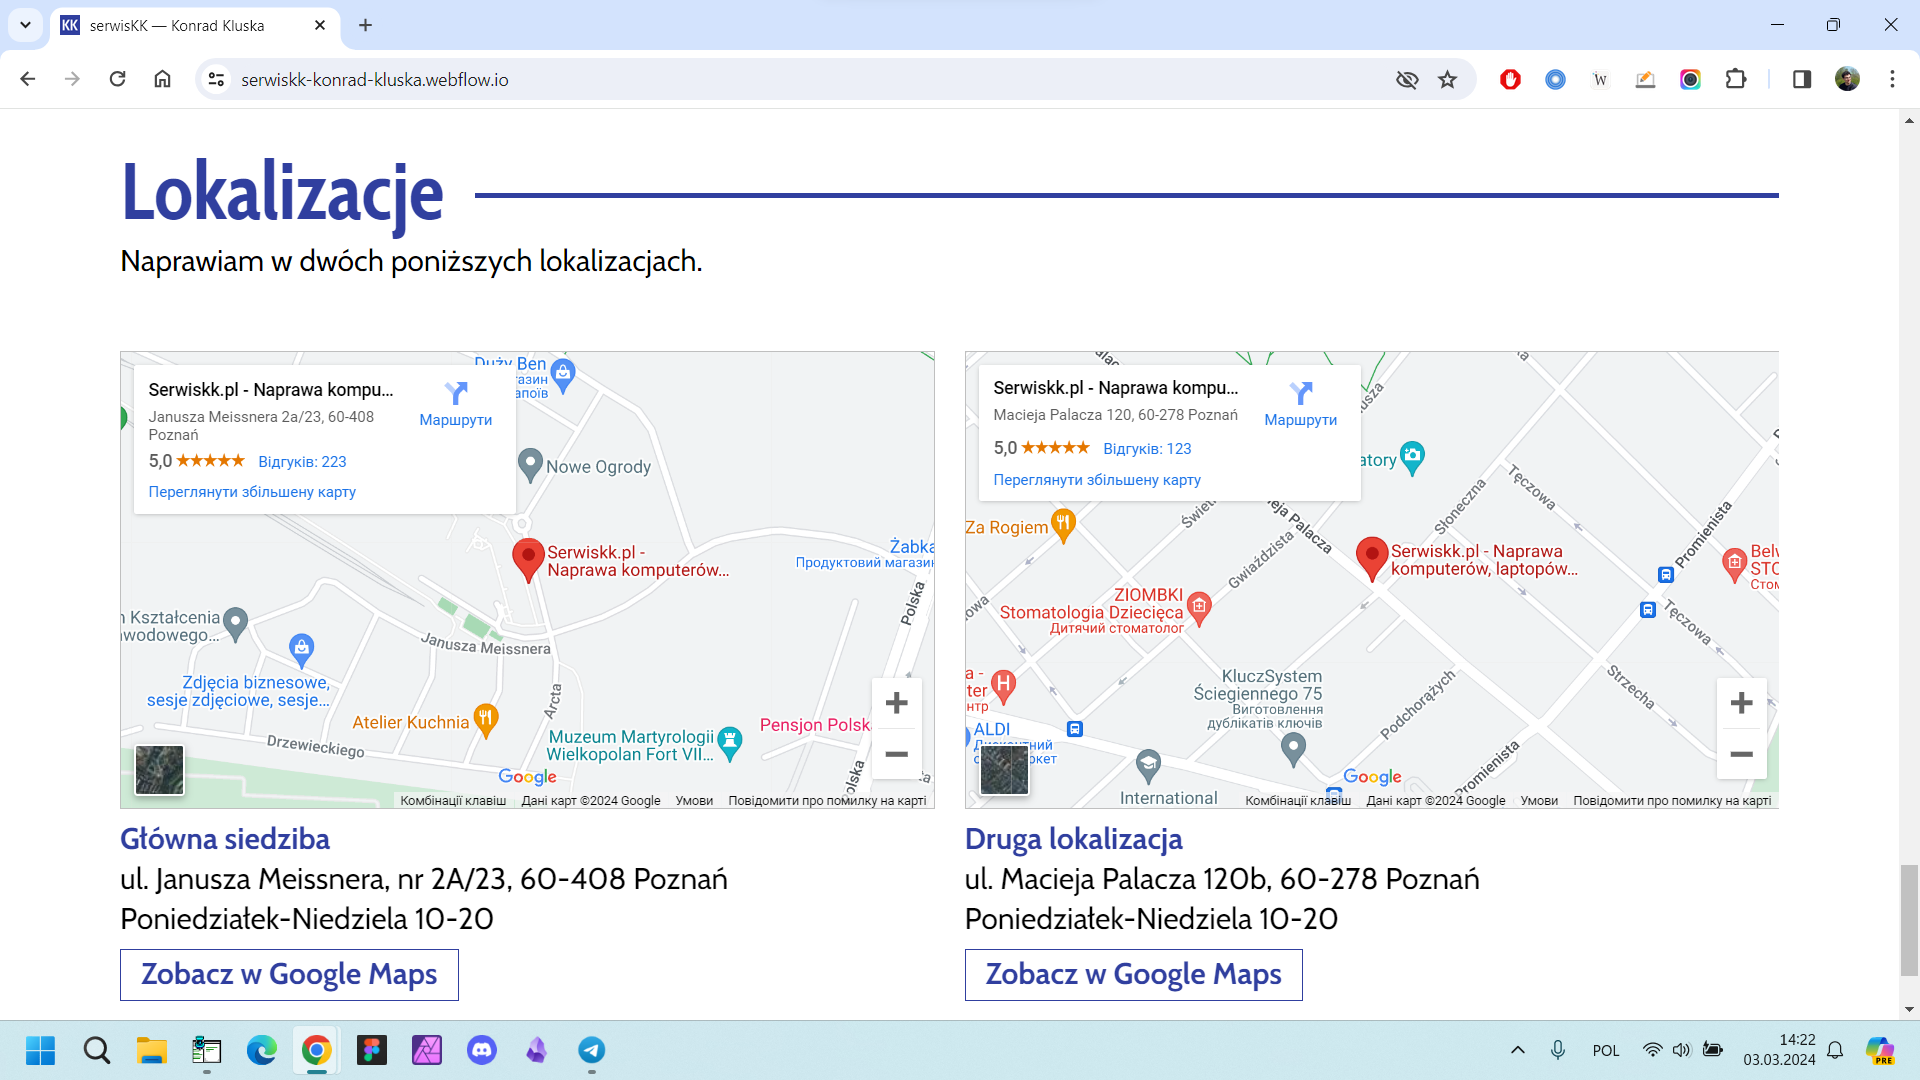Report a map error on left map

pos(827,801)
